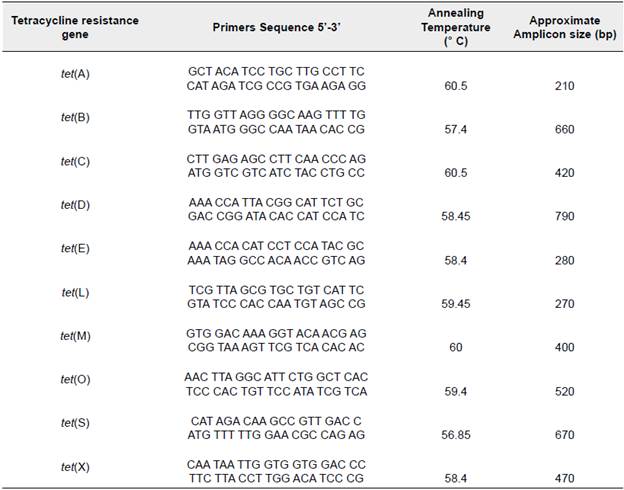Select the tet(C) gene cell

pos(76,160)
